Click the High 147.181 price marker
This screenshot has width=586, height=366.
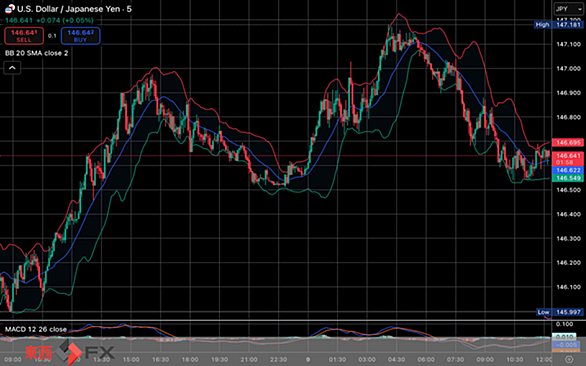(558, 25)
